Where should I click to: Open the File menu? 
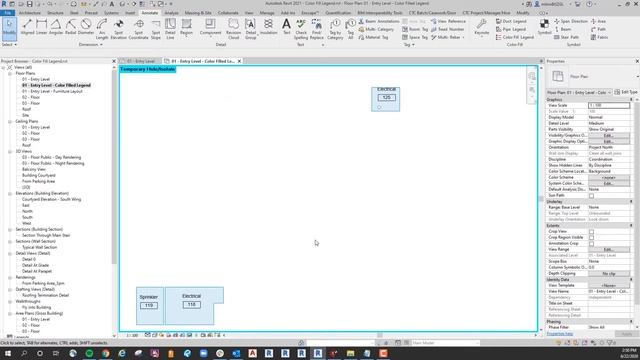point(7,13)
